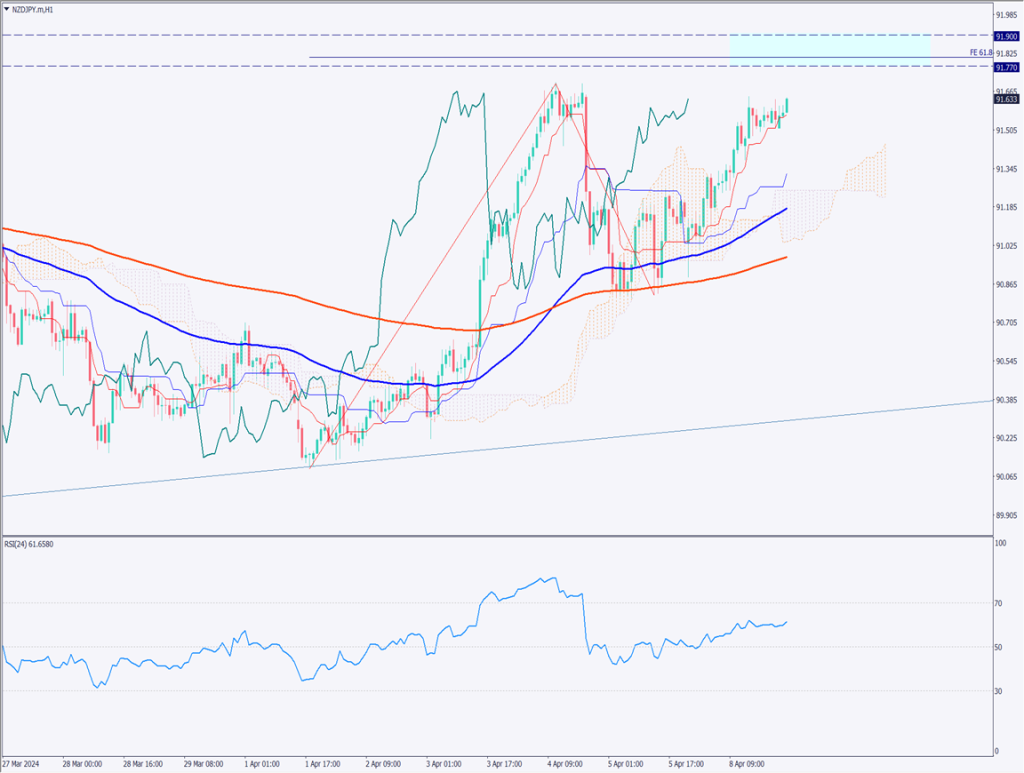Select the FE 61.8 Fibonacci label
This screenshot has width=1024, height=773.
[979, 52]
